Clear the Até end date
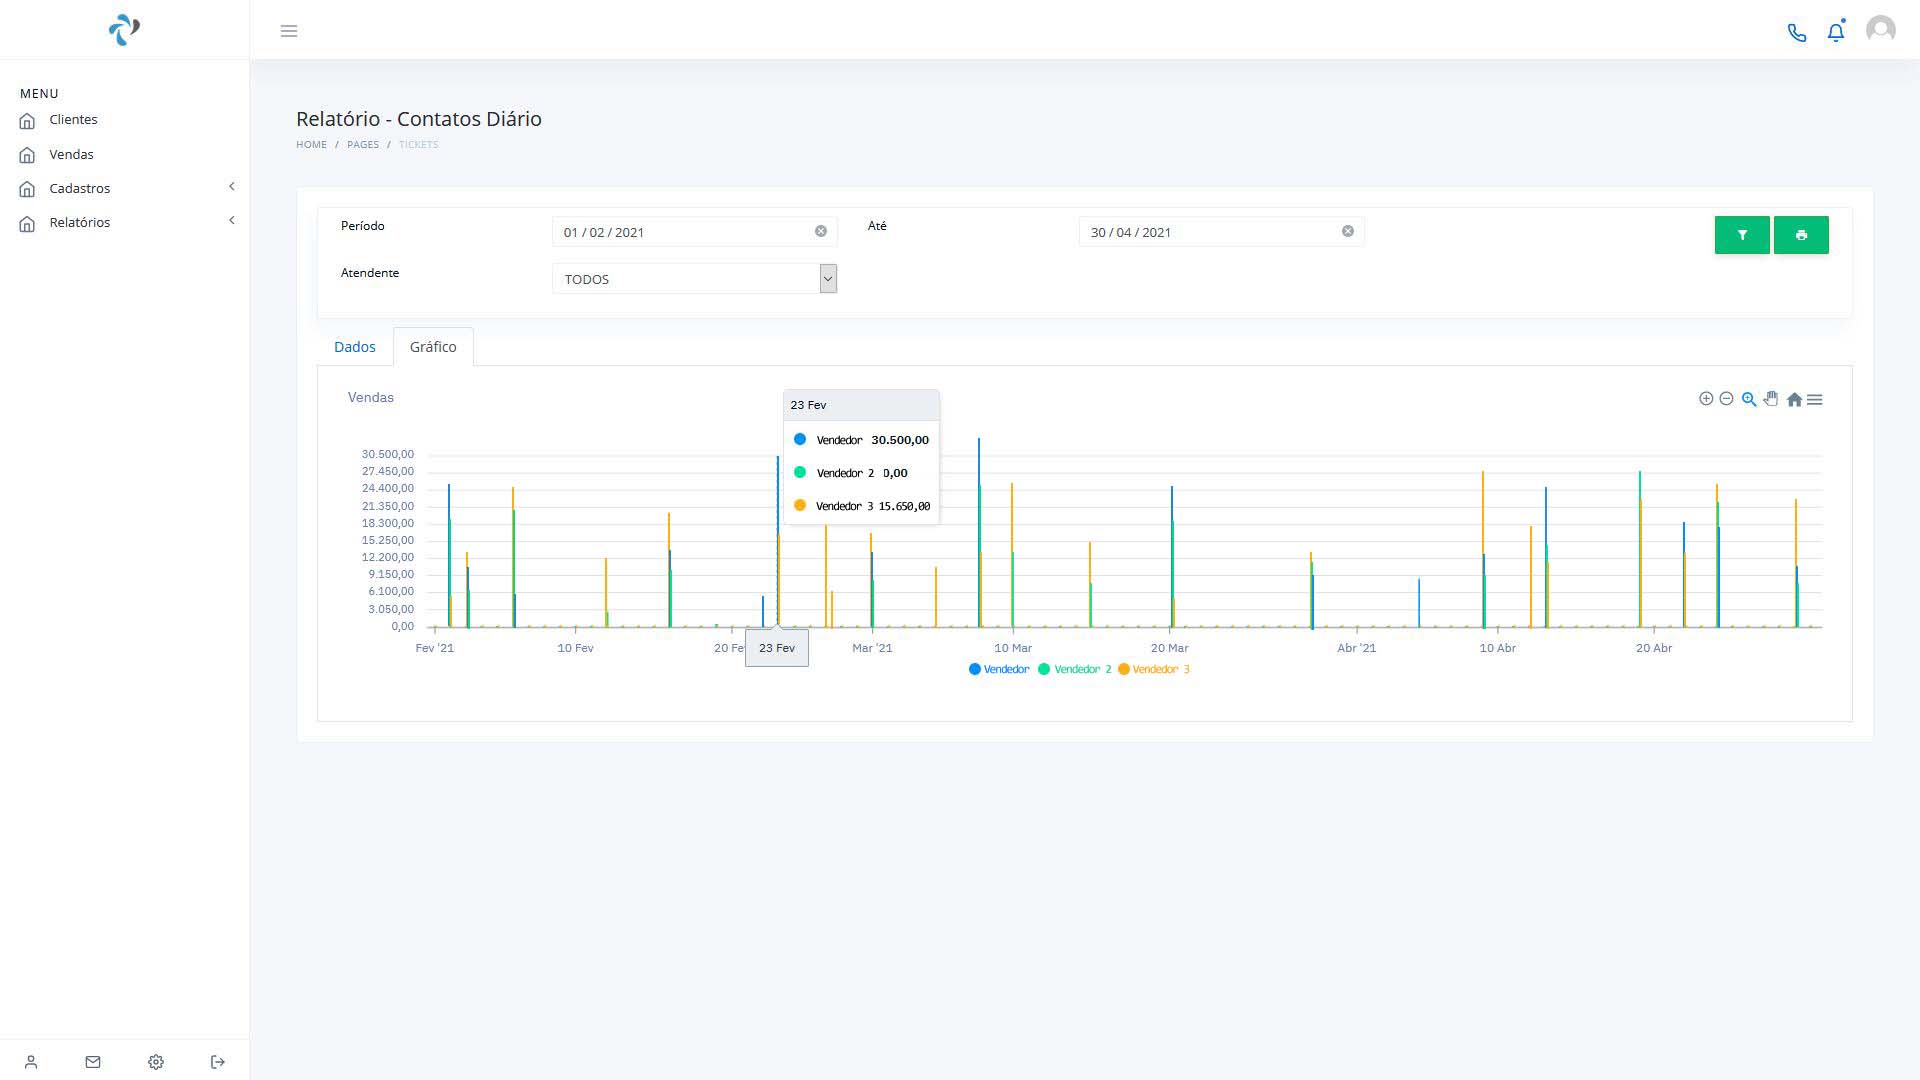Screen dimensions: 1920x1080 (x=1348, y=231)
